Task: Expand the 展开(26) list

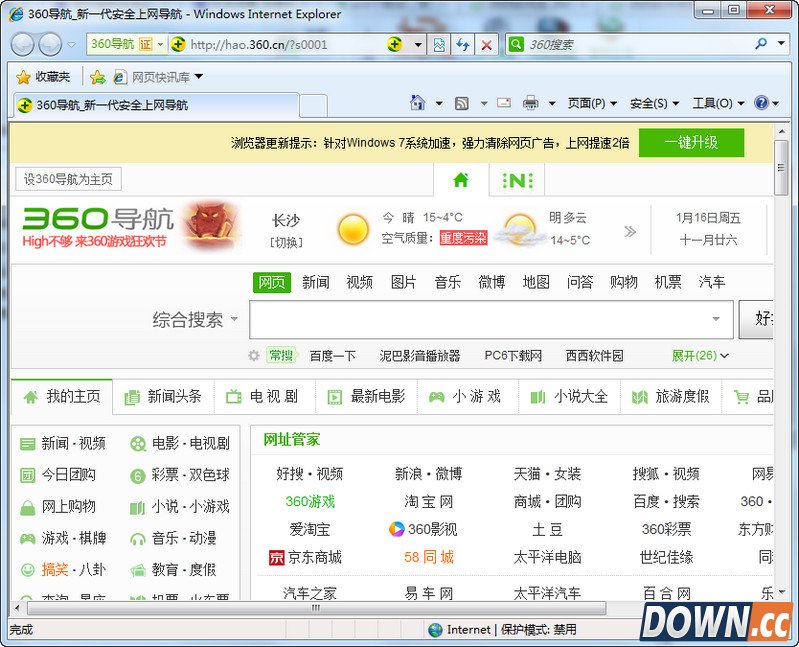Action: click(x=700, y=356)
